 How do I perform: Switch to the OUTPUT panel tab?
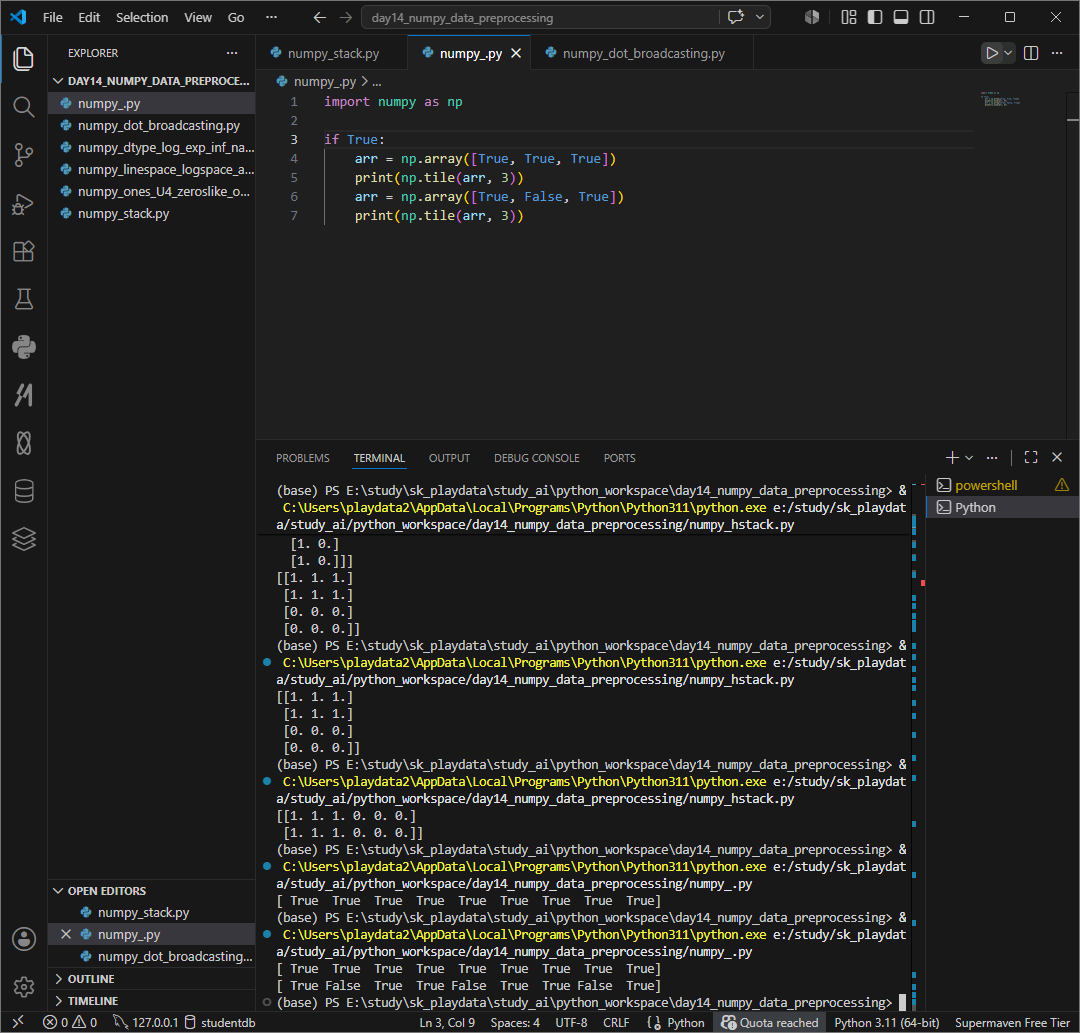click(449, 458)
